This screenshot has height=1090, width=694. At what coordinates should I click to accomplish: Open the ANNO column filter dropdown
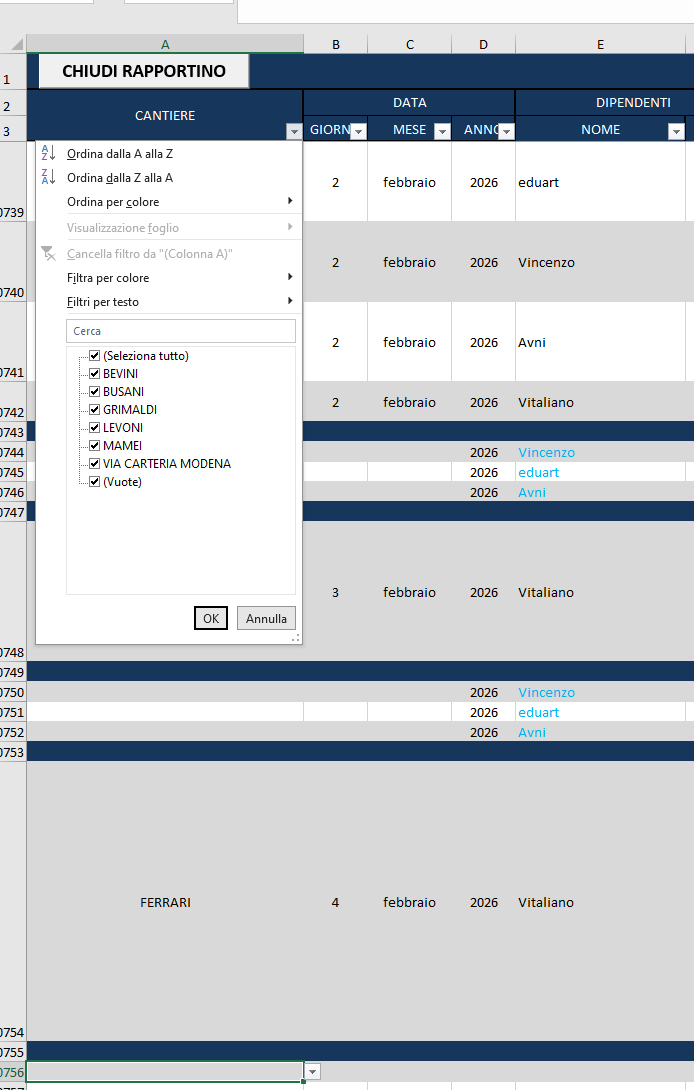click(507, 131)
